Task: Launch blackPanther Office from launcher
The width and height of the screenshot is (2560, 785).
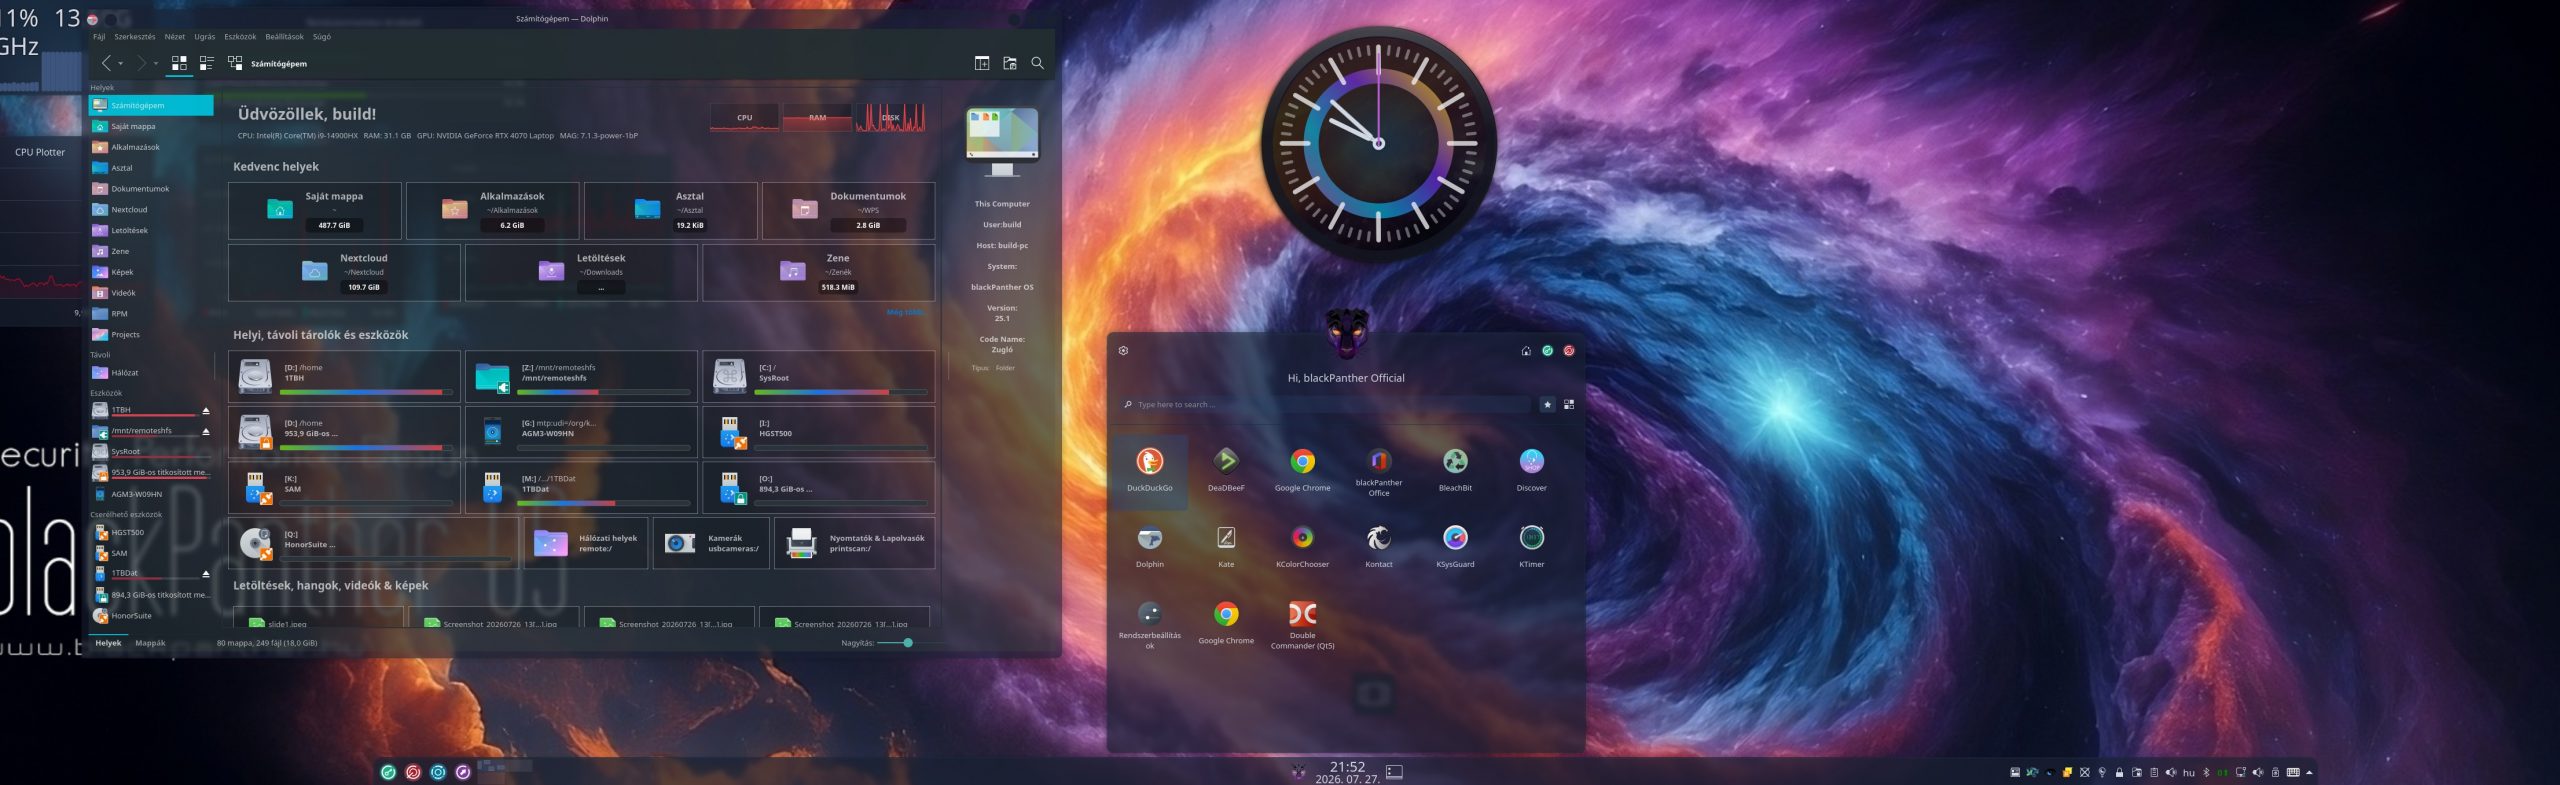Action: coord(1379,471)
